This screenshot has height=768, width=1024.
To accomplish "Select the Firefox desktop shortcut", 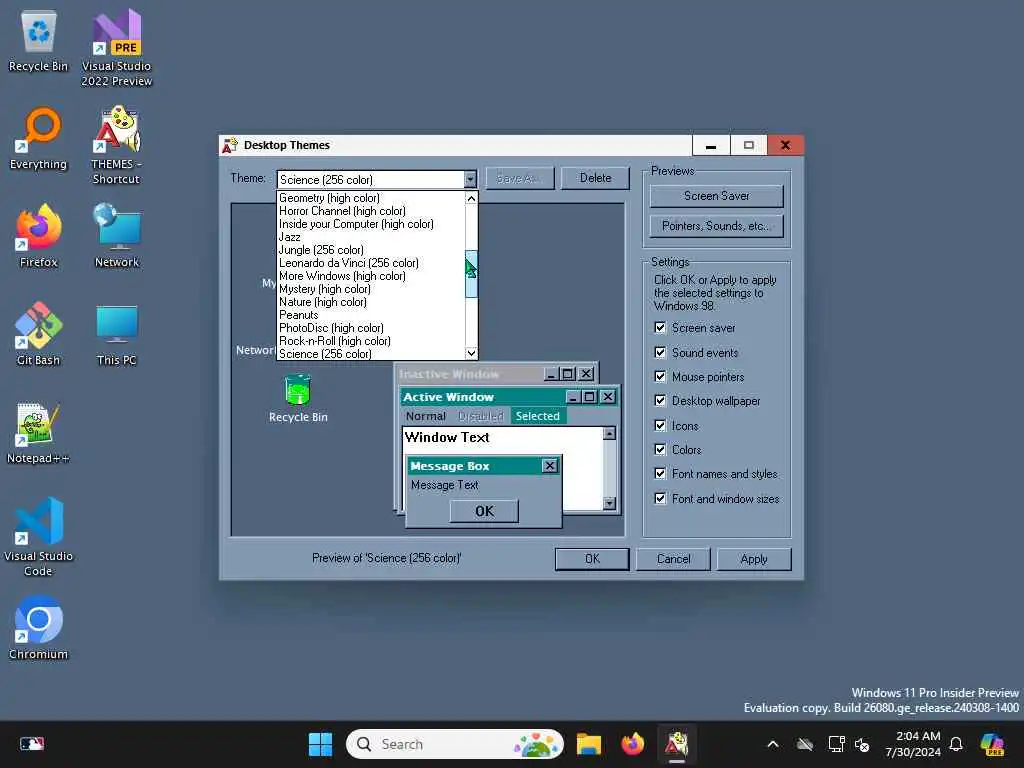I will [x=39, y=236].
